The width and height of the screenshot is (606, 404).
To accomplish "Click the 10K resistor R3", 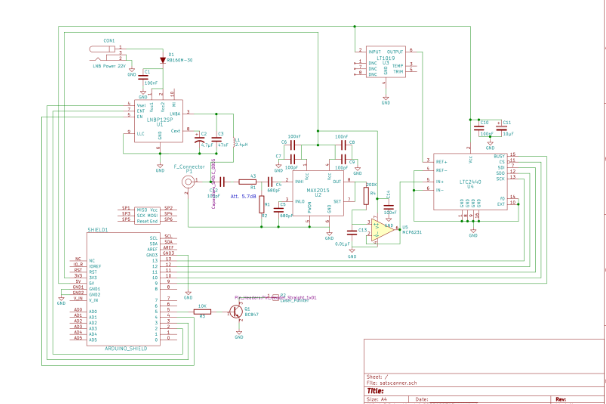I will tap(201, 311).
